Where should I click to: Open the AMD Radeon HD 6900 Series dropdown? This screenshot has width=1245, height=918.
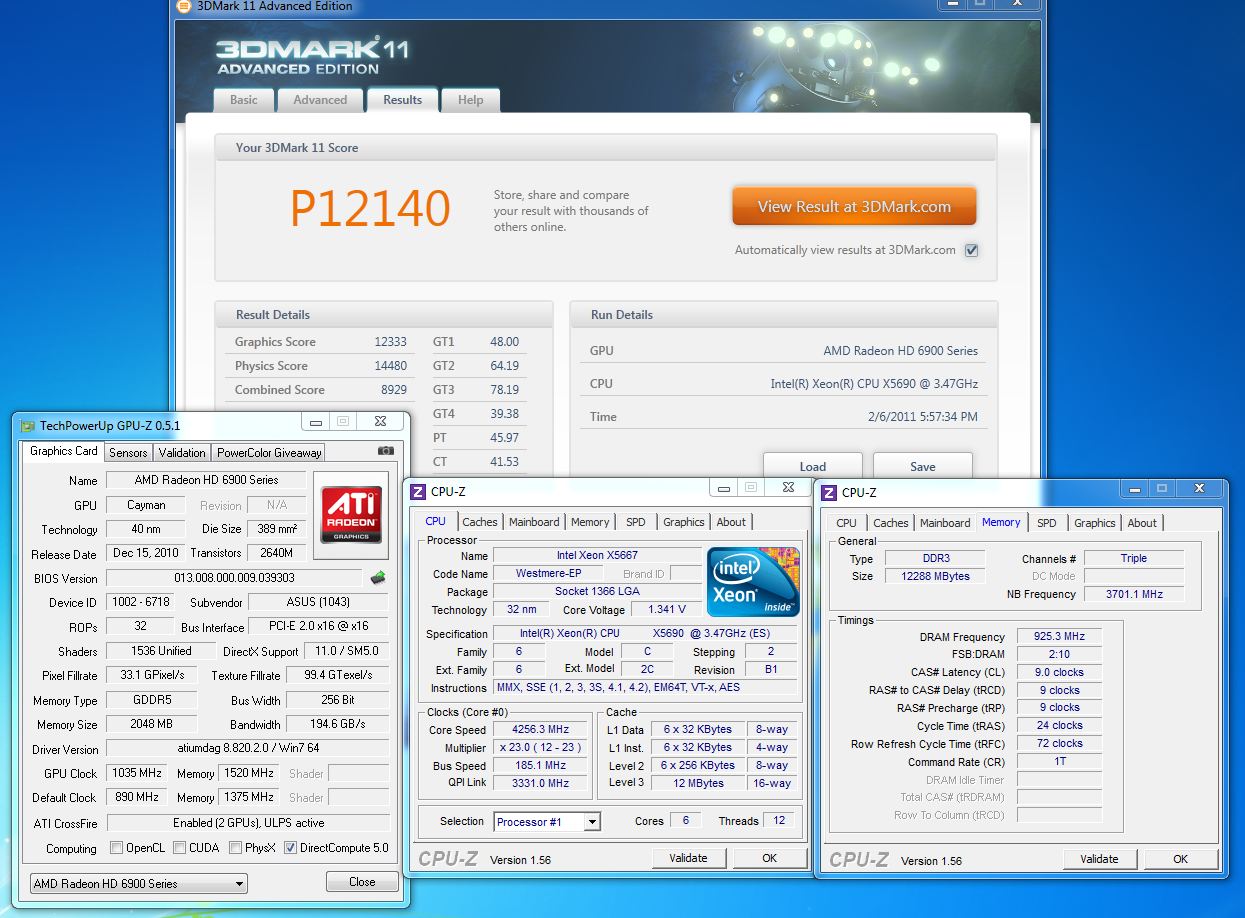(x=138, y=884)
